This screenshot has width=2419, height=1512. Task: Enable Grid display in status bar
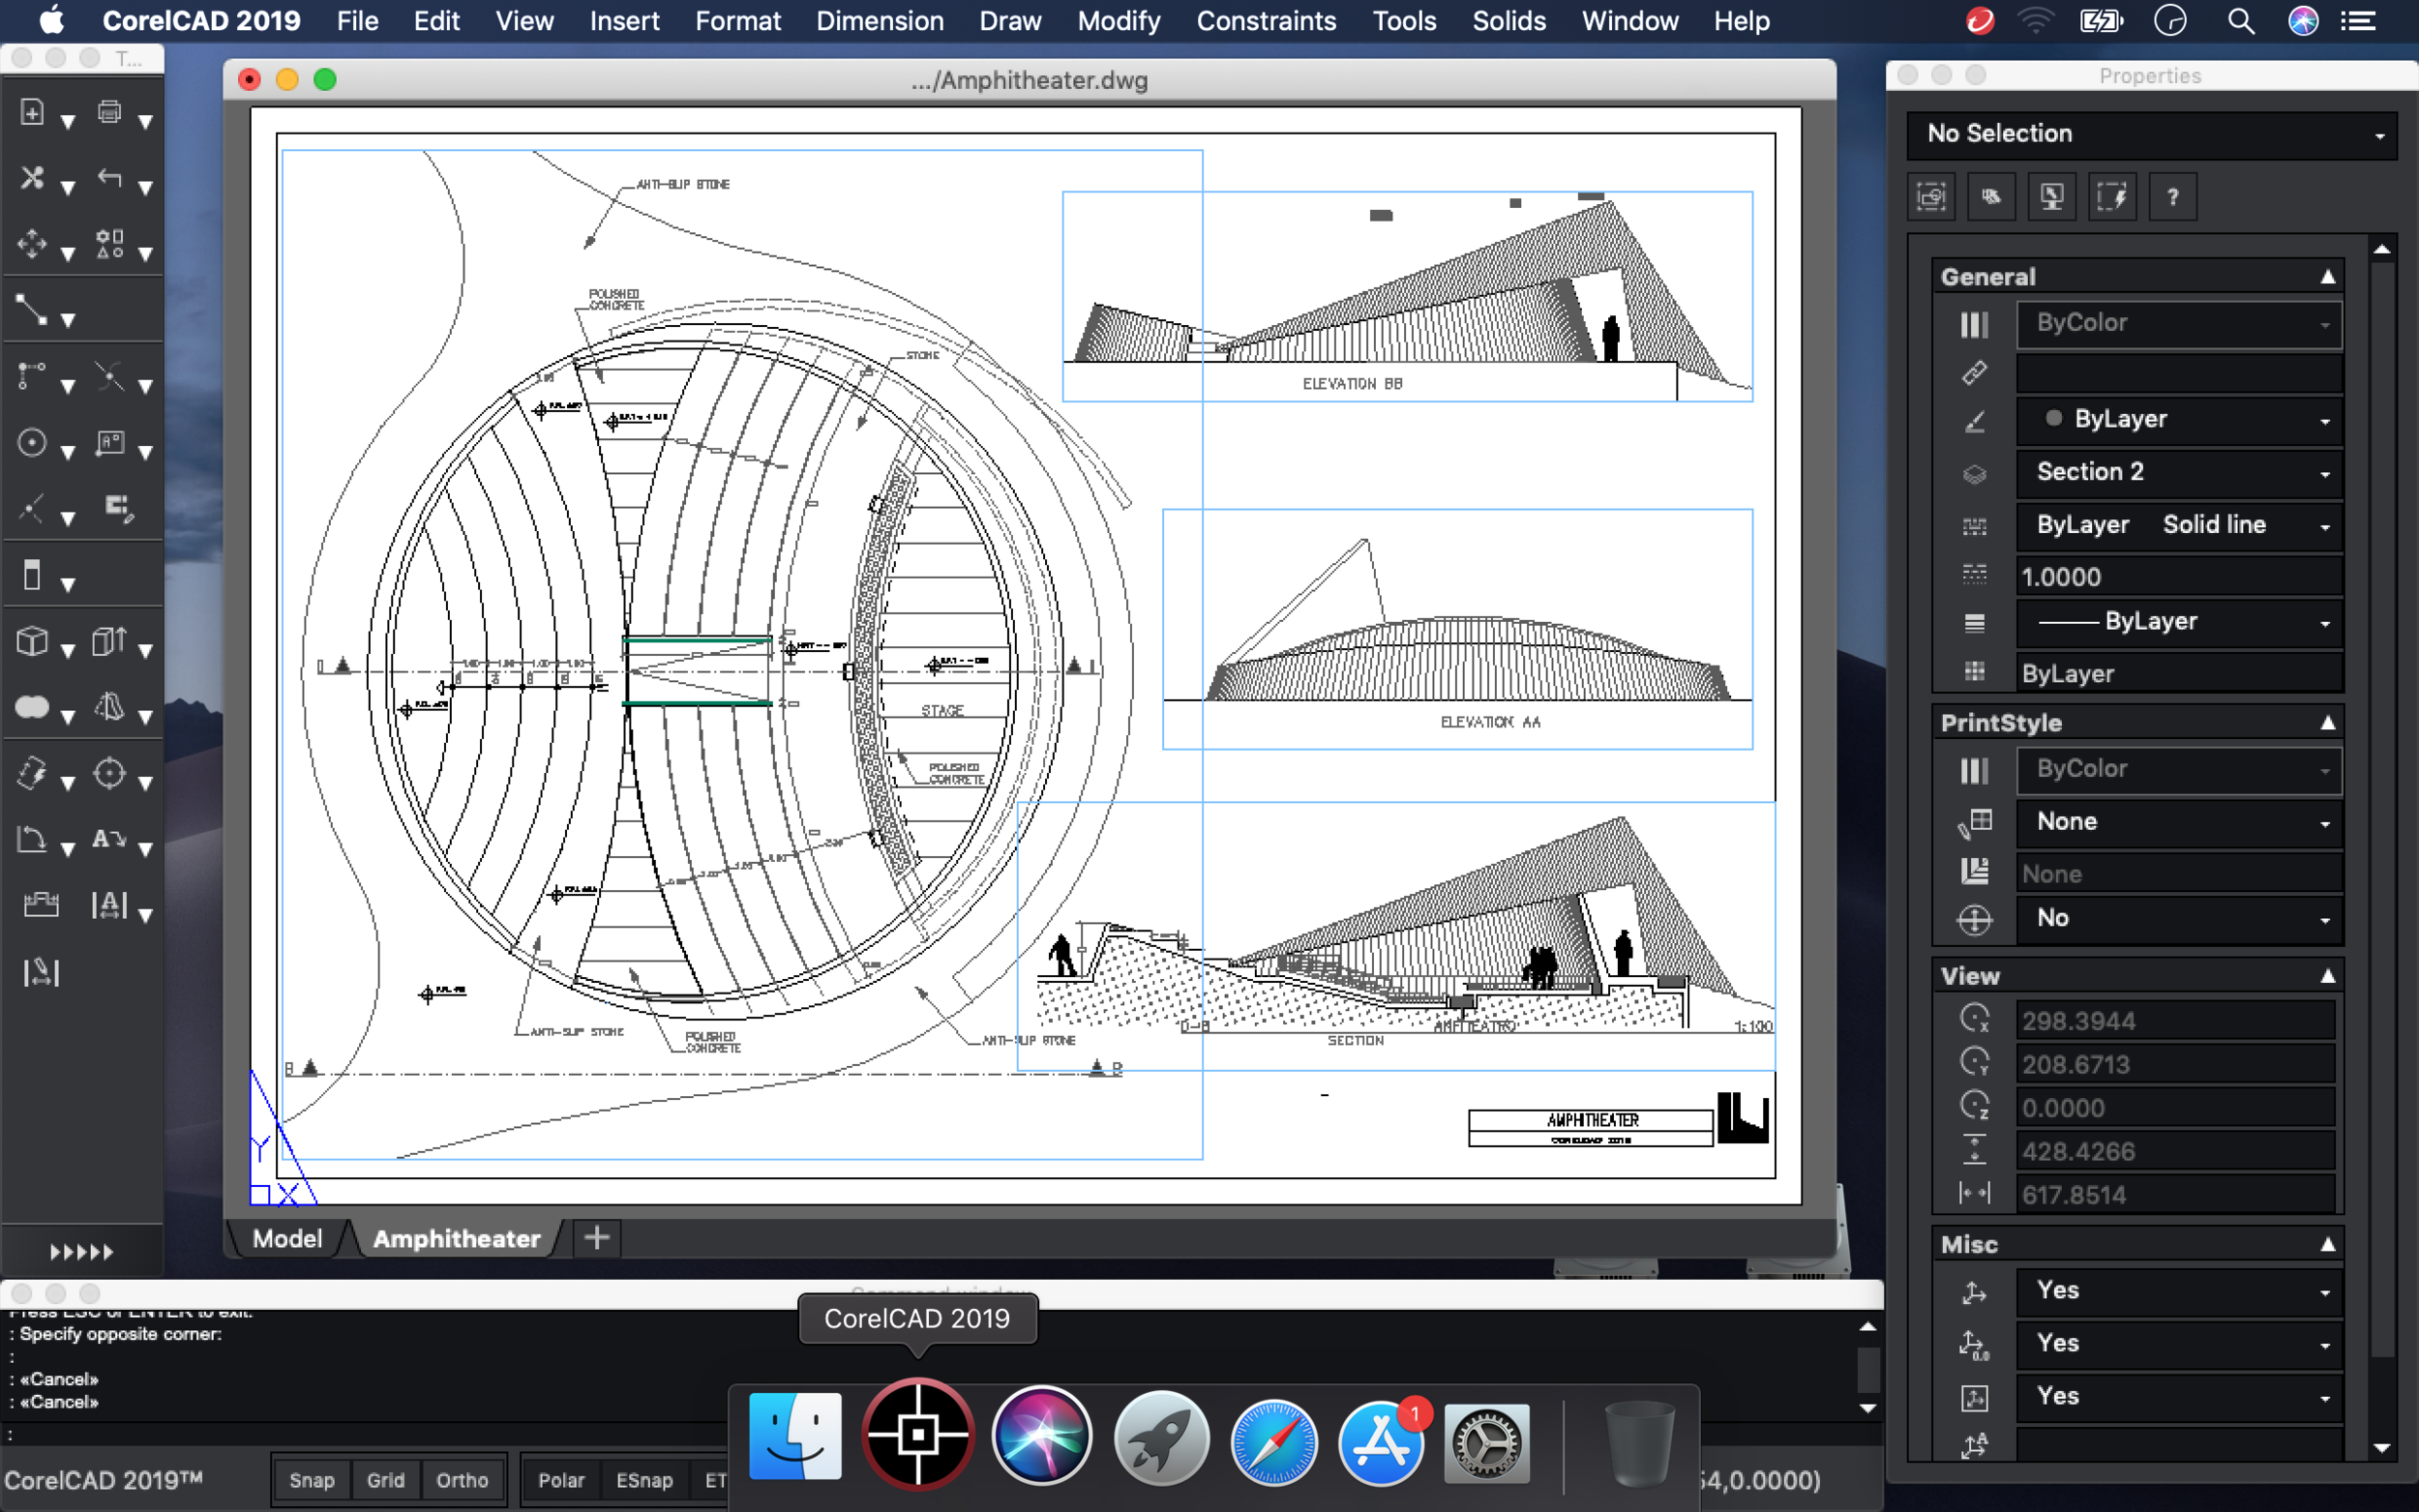point(383,1477)
